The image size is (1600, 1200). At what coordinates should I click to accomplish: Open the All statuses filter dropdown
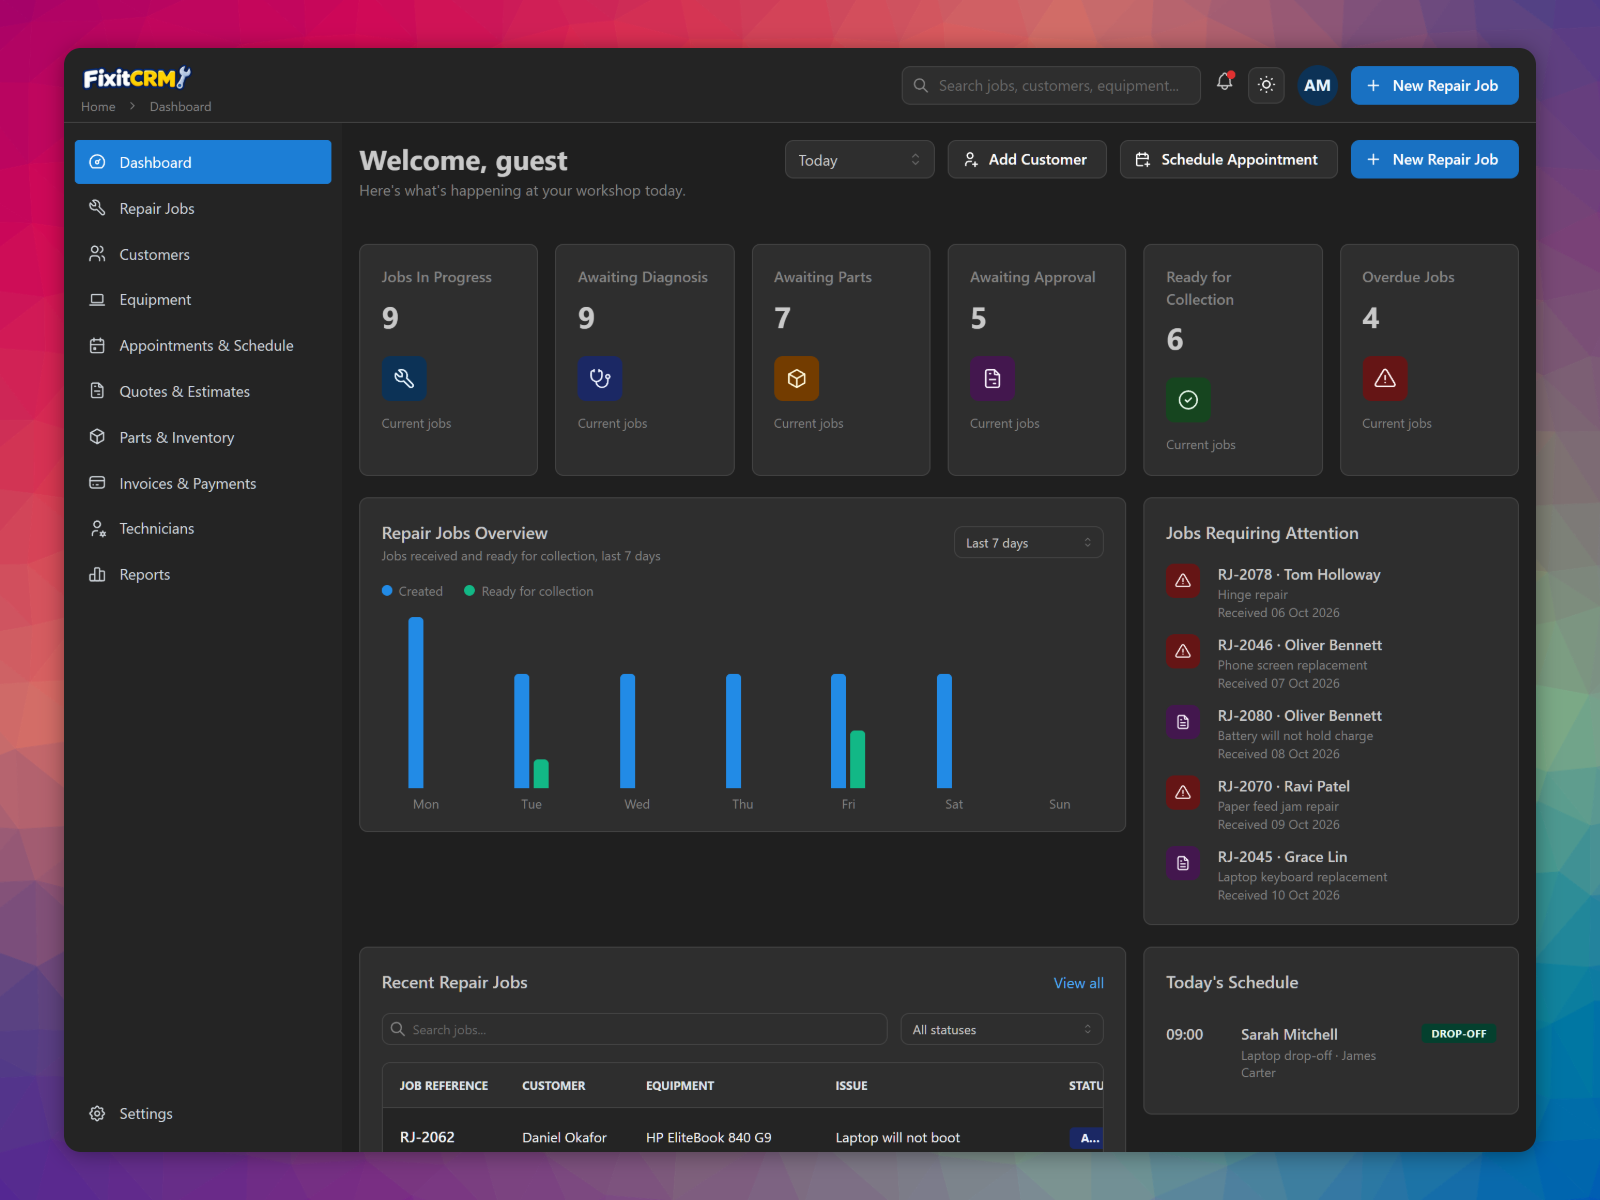1002,1030
